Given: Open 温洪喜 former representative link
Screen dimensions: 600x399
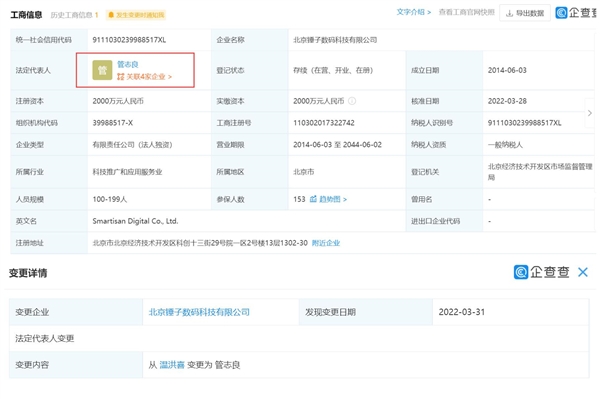Looking at the screenshot, I should 172,365.
